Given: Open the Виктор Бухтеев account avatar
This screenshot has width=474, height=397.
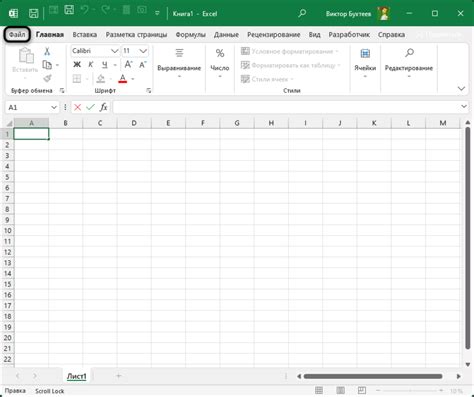Looking at the screenshot, I should [x=384, y=14].
